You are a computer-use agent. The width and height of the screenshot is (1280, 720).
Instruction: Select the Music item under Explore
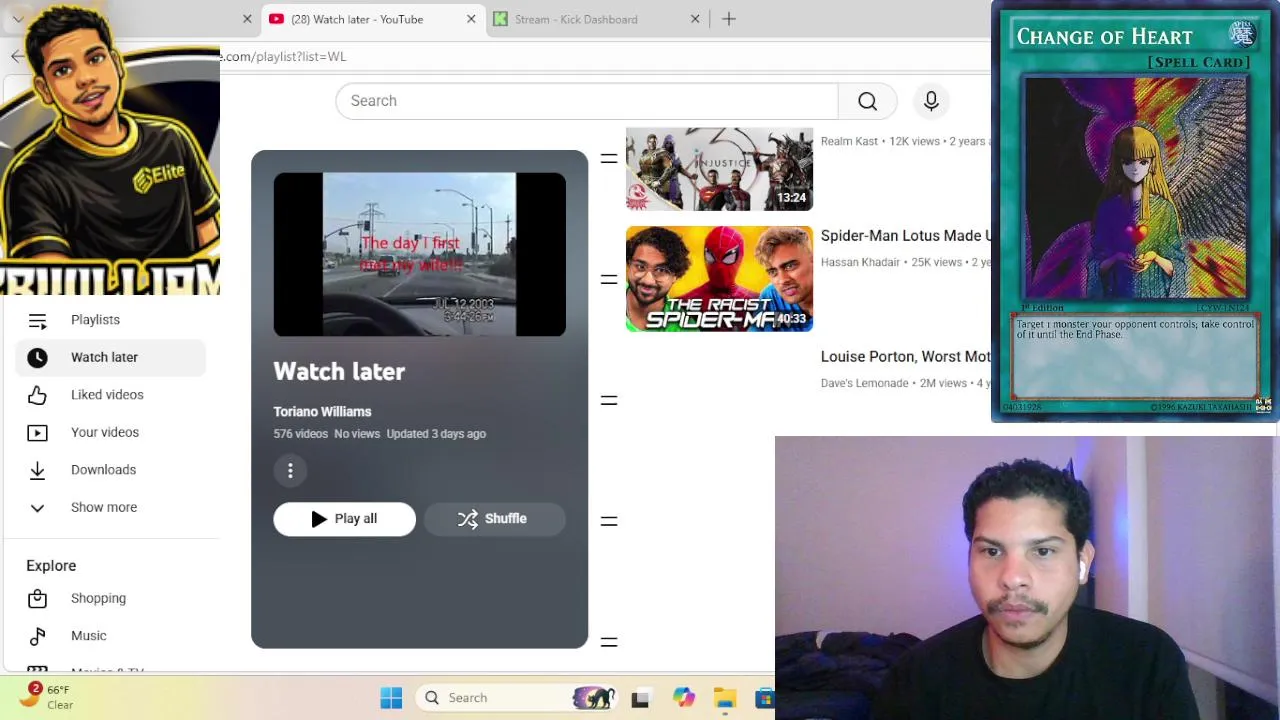click(110, 636)
